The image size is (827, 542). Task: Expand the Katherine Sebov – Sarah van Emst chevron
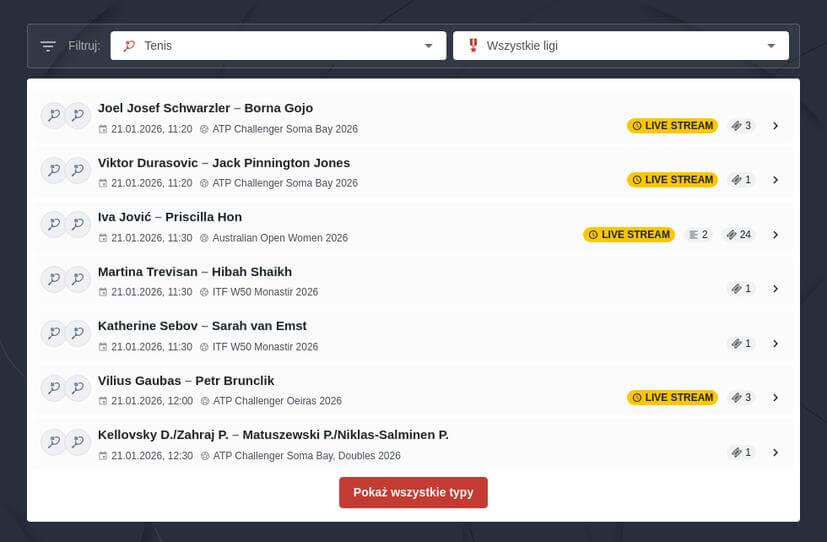(x=775, y=344)
